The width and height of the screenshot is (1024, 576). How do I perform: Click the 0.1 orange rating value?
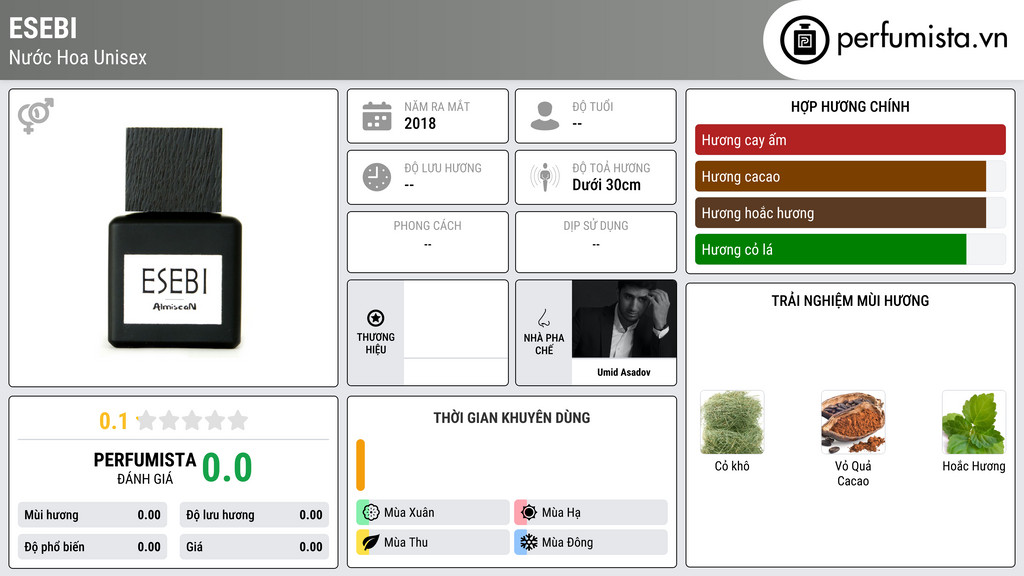(x=113, y=421)
